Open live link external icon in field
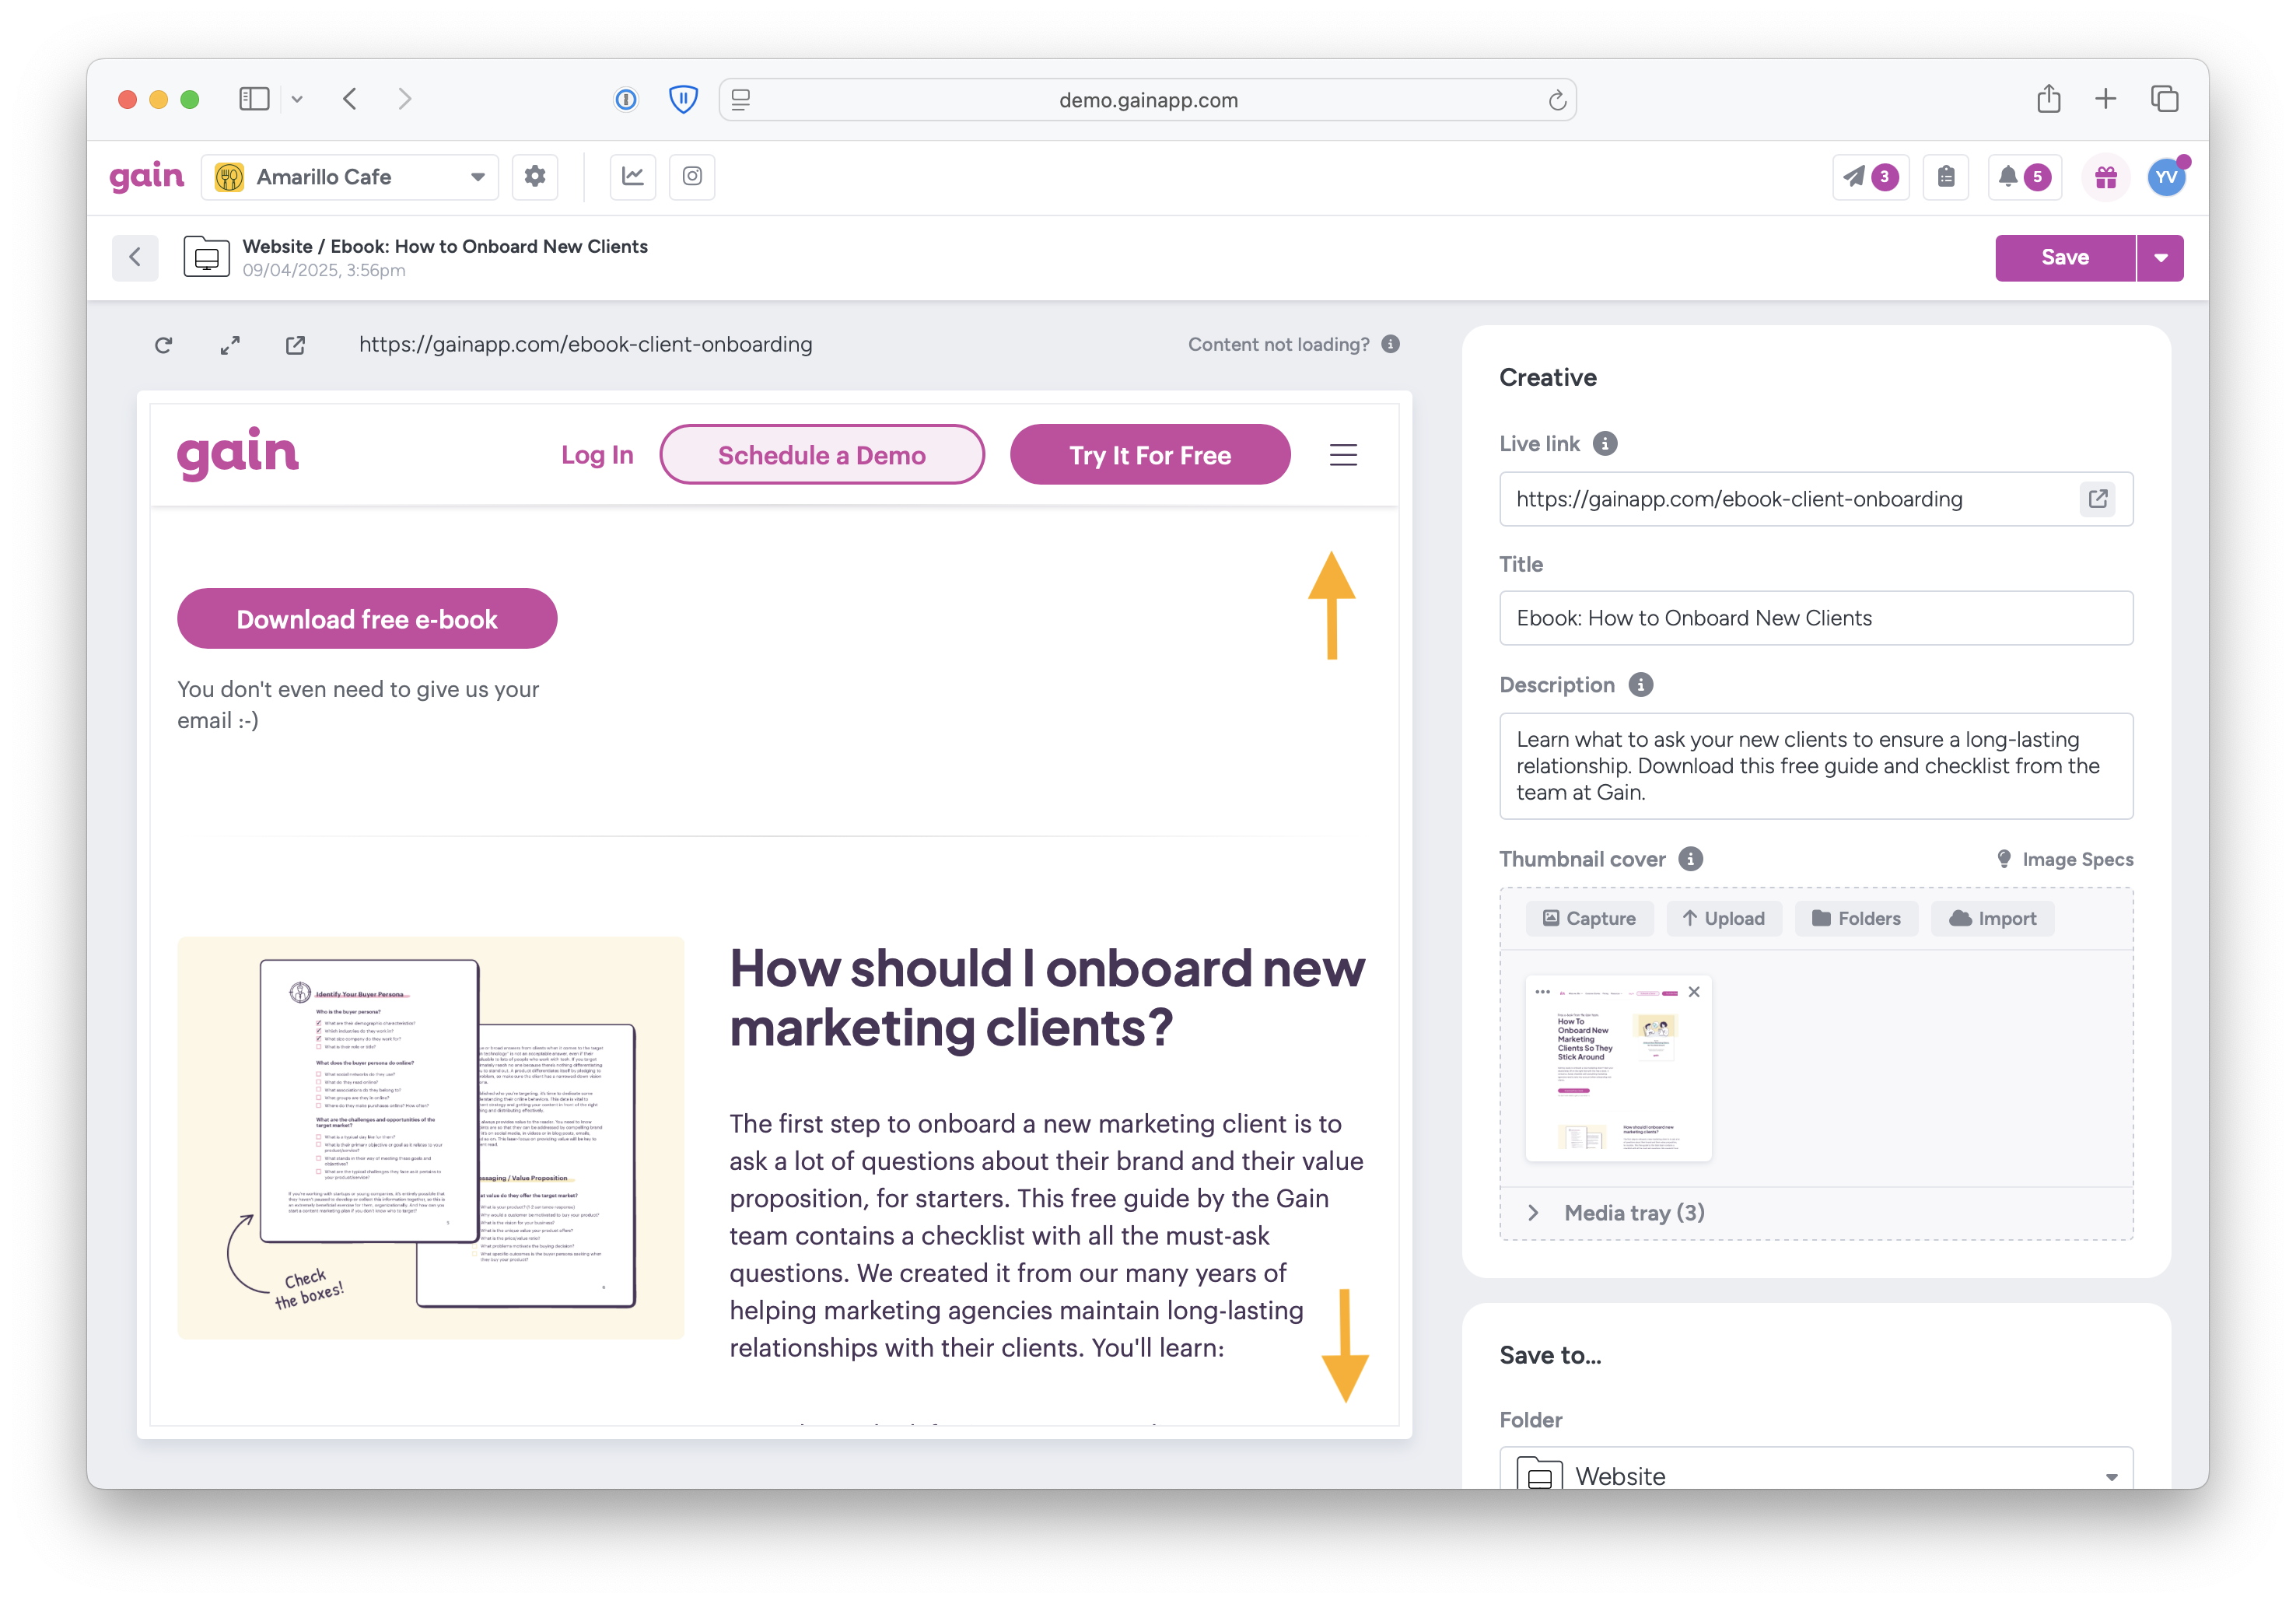2296x1604 pixels. coord(2098,498)
